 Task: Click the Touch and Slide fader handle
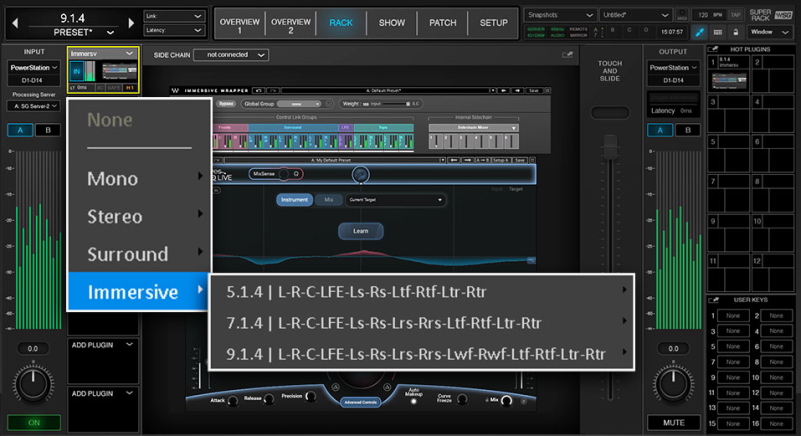click(x=610, y=148)
